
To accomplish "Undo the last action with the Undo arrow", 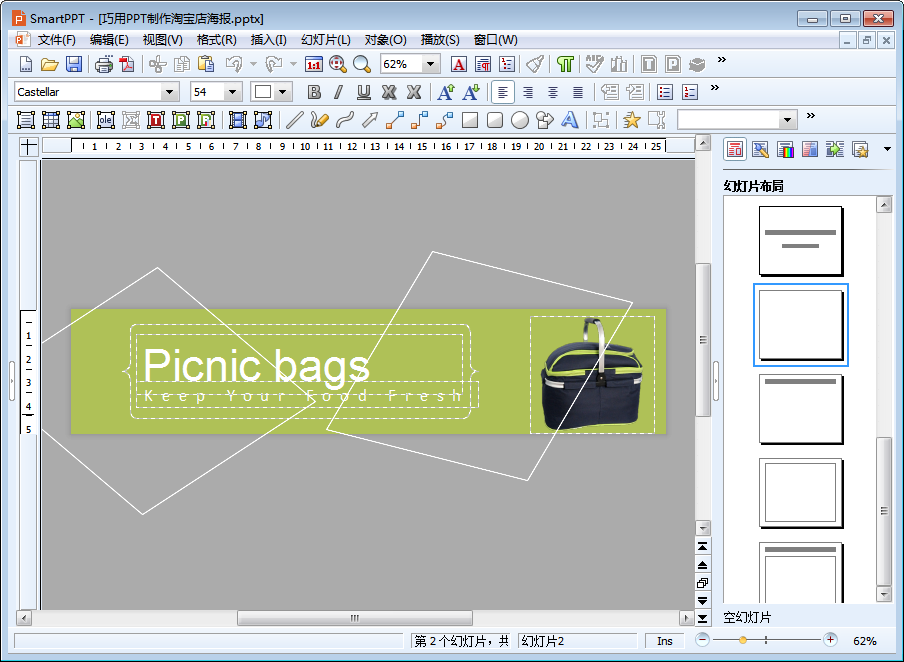I will pos(234,64).
